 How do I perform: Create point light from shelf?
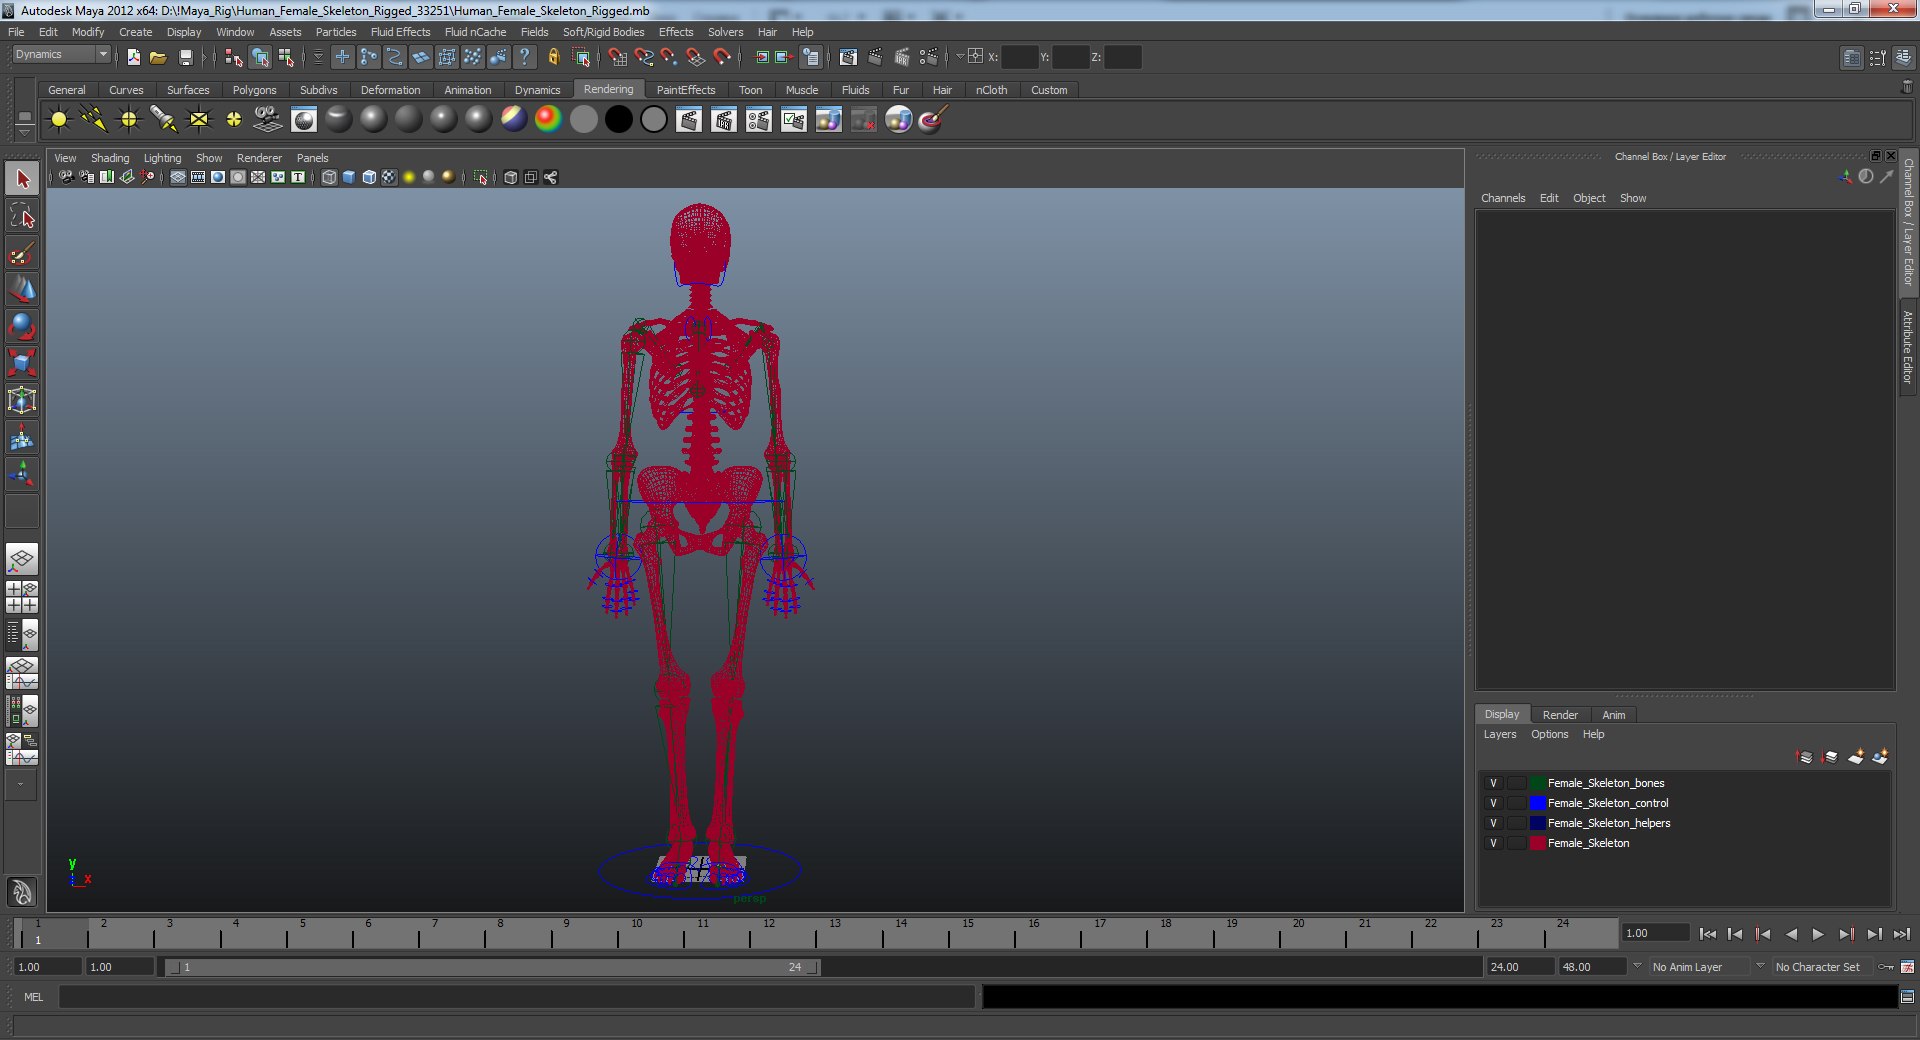pos(129,120)
